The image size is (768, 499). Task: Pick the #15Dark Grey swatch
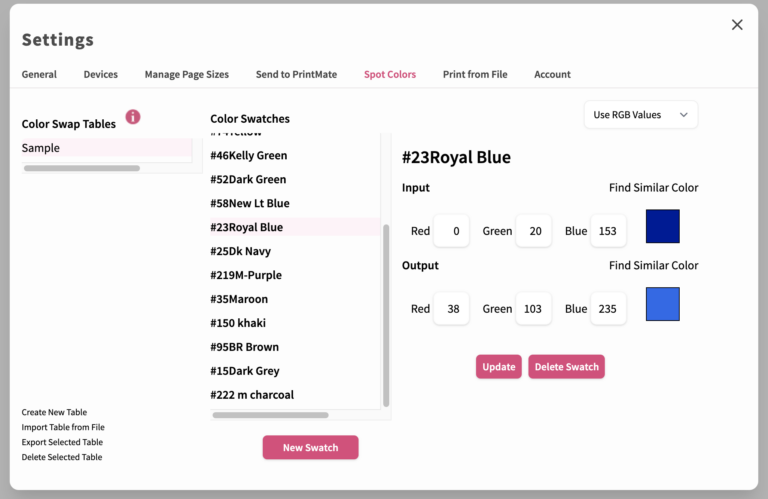click(295, 371)
